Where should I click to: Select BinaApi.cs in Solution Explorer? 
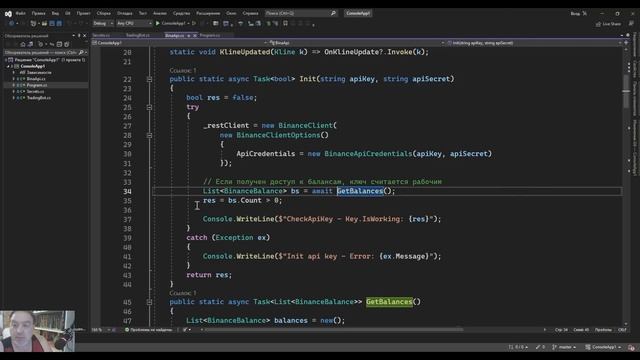(x=36, y=79)
